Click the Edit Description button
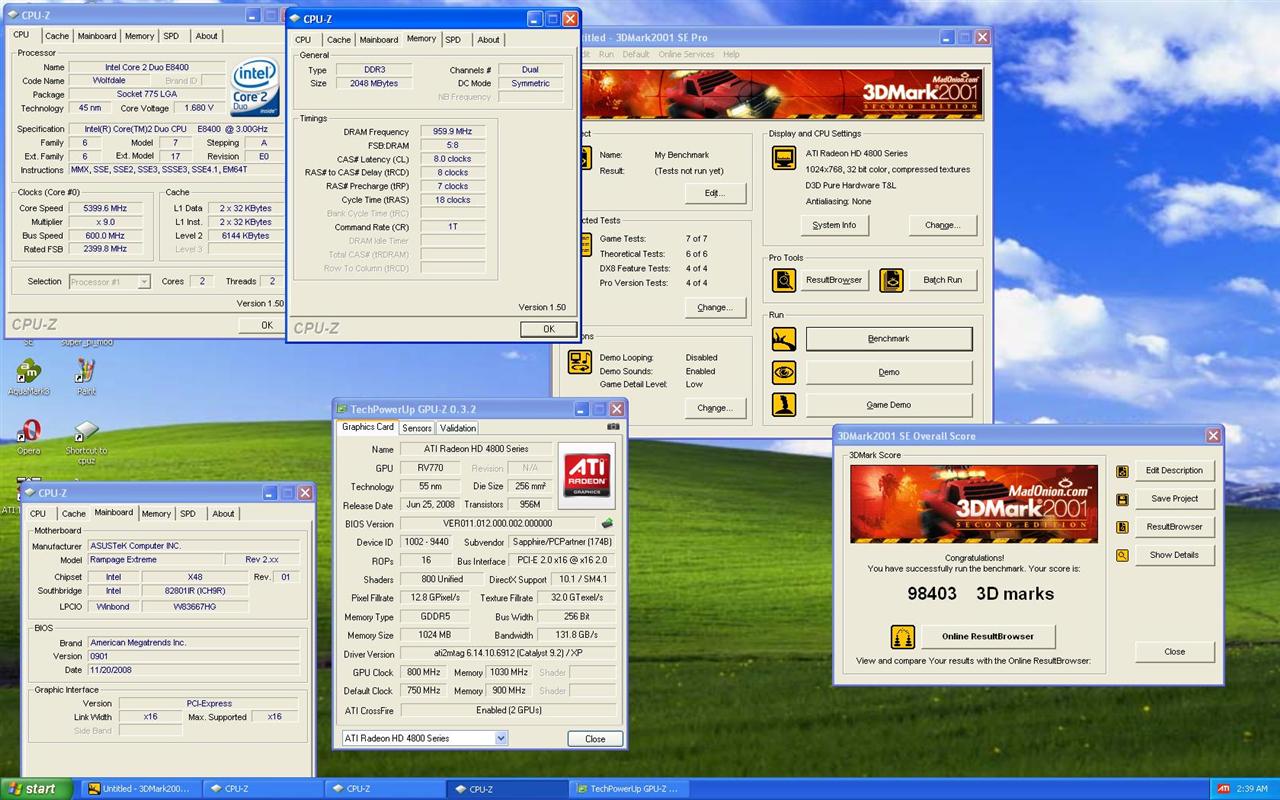 (x=1175, y=471)
